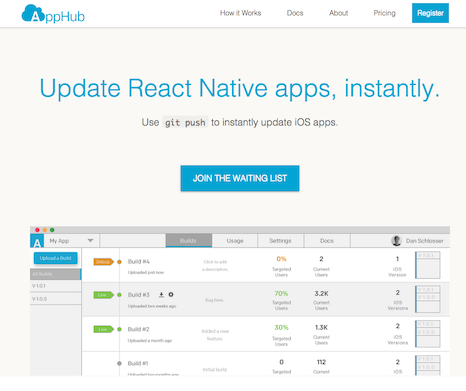Click the blue A app icon
466x391 pixels.
(x=37, y=241)
